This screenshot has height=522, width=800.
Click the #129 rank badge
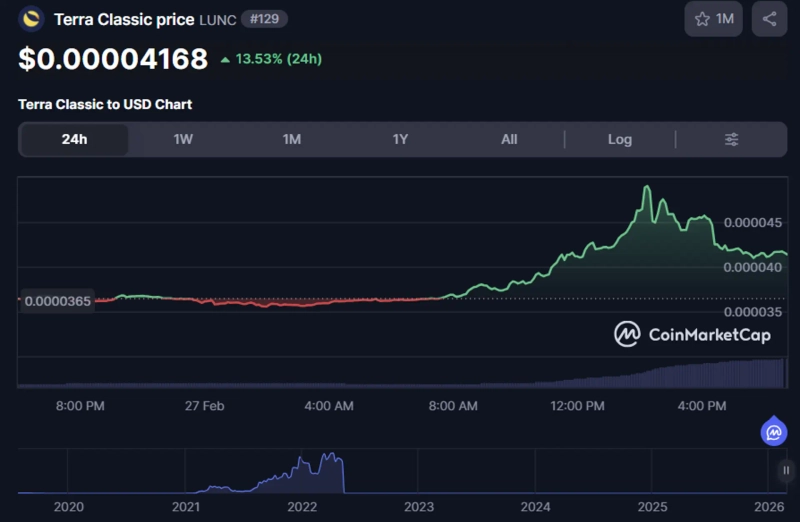pos(264,19)
